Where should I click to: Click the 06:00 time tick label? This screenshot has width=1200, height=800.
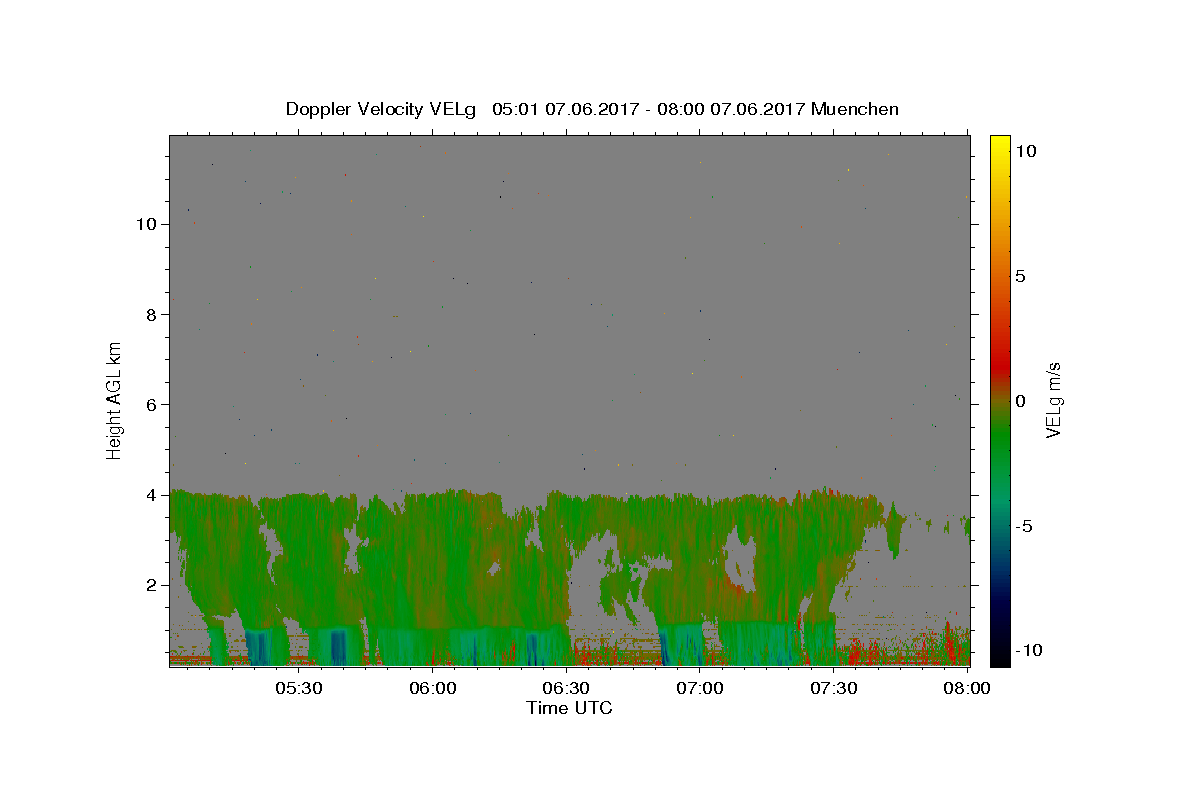pos(433,688)
